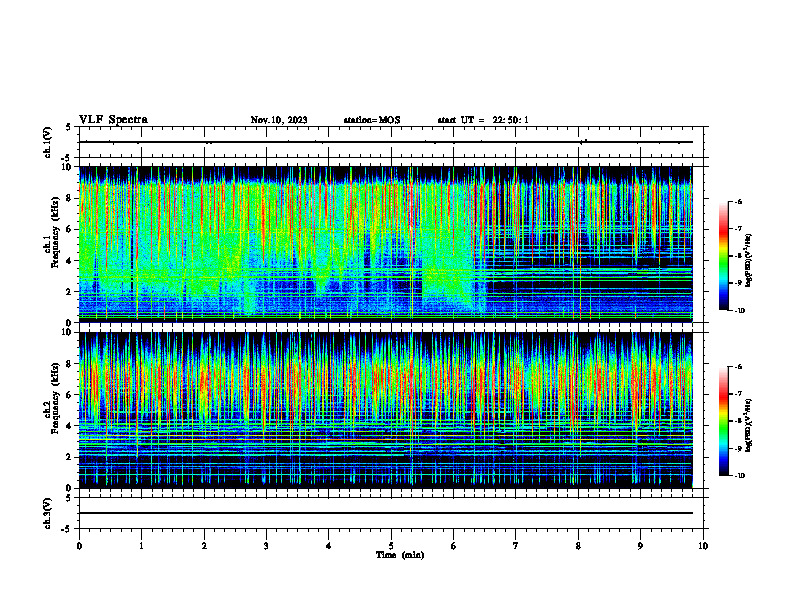Click time axis tick label "9"

[640, 546]
